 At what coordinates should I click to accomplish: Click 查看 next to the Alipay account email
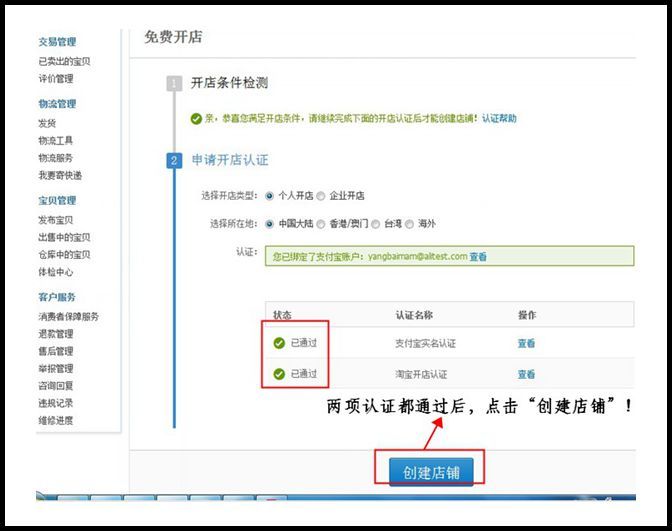[478, 257]
